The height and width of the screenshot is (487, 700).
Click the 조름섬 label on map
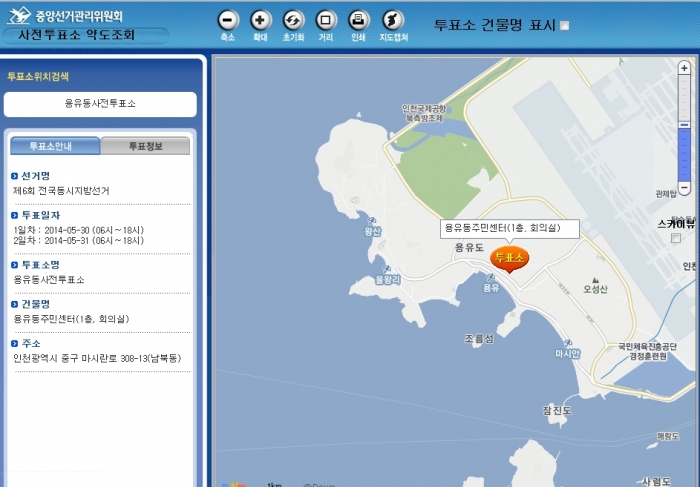pos(479,338)
